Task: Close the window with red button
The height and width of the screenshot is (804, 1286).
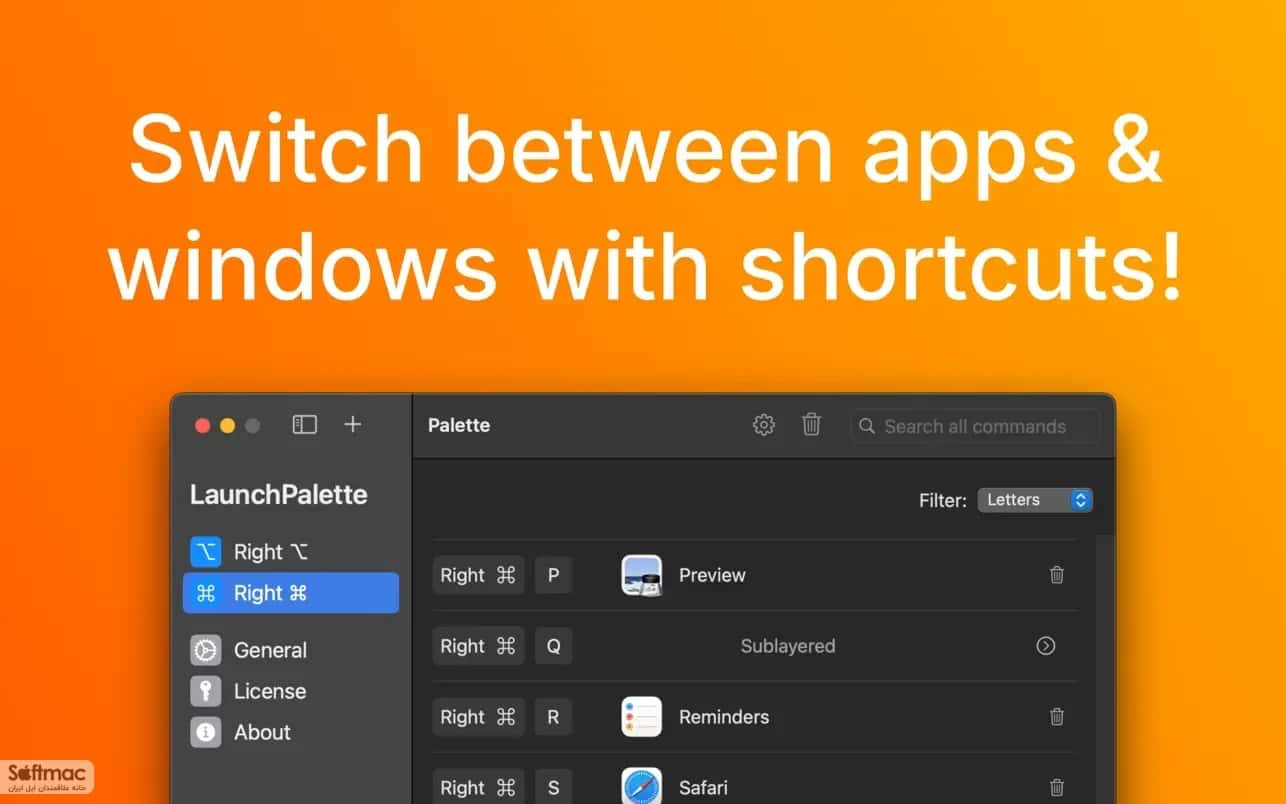Action: tap(202, 425)
